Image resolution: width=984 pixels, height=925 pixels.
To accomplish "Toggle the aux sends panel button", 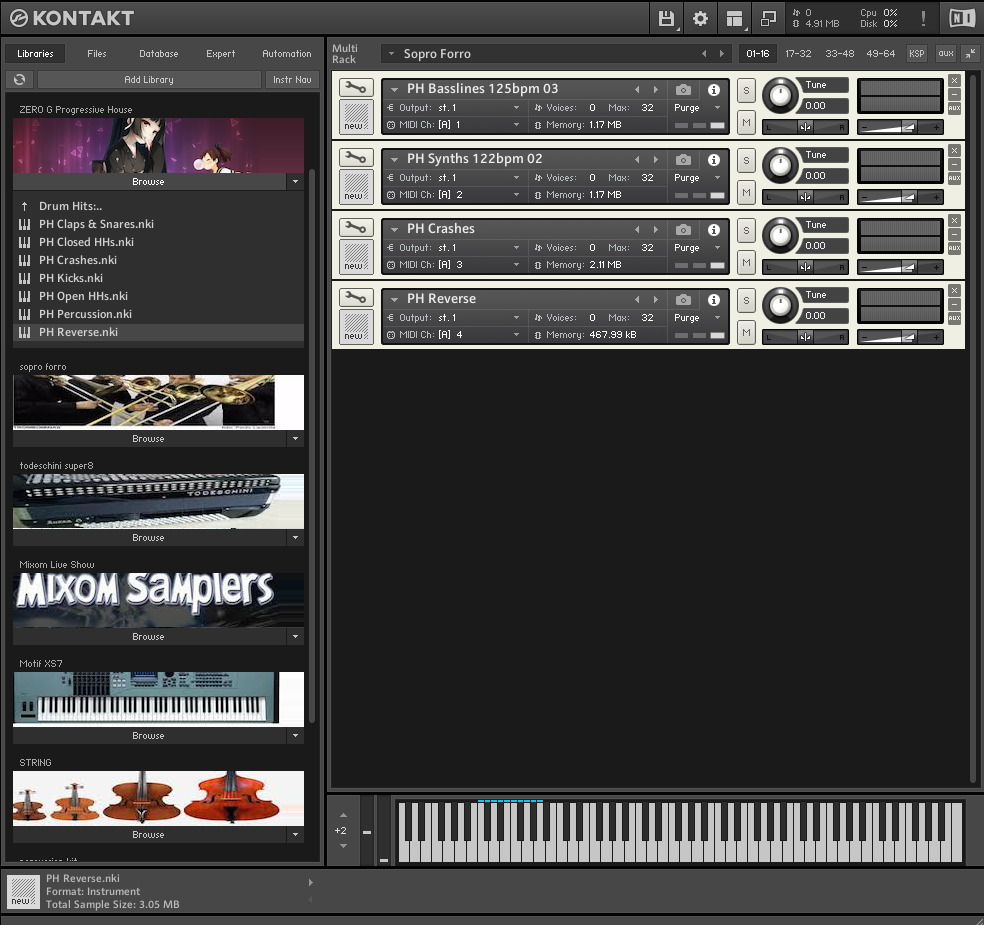I will tap(946, 54).
